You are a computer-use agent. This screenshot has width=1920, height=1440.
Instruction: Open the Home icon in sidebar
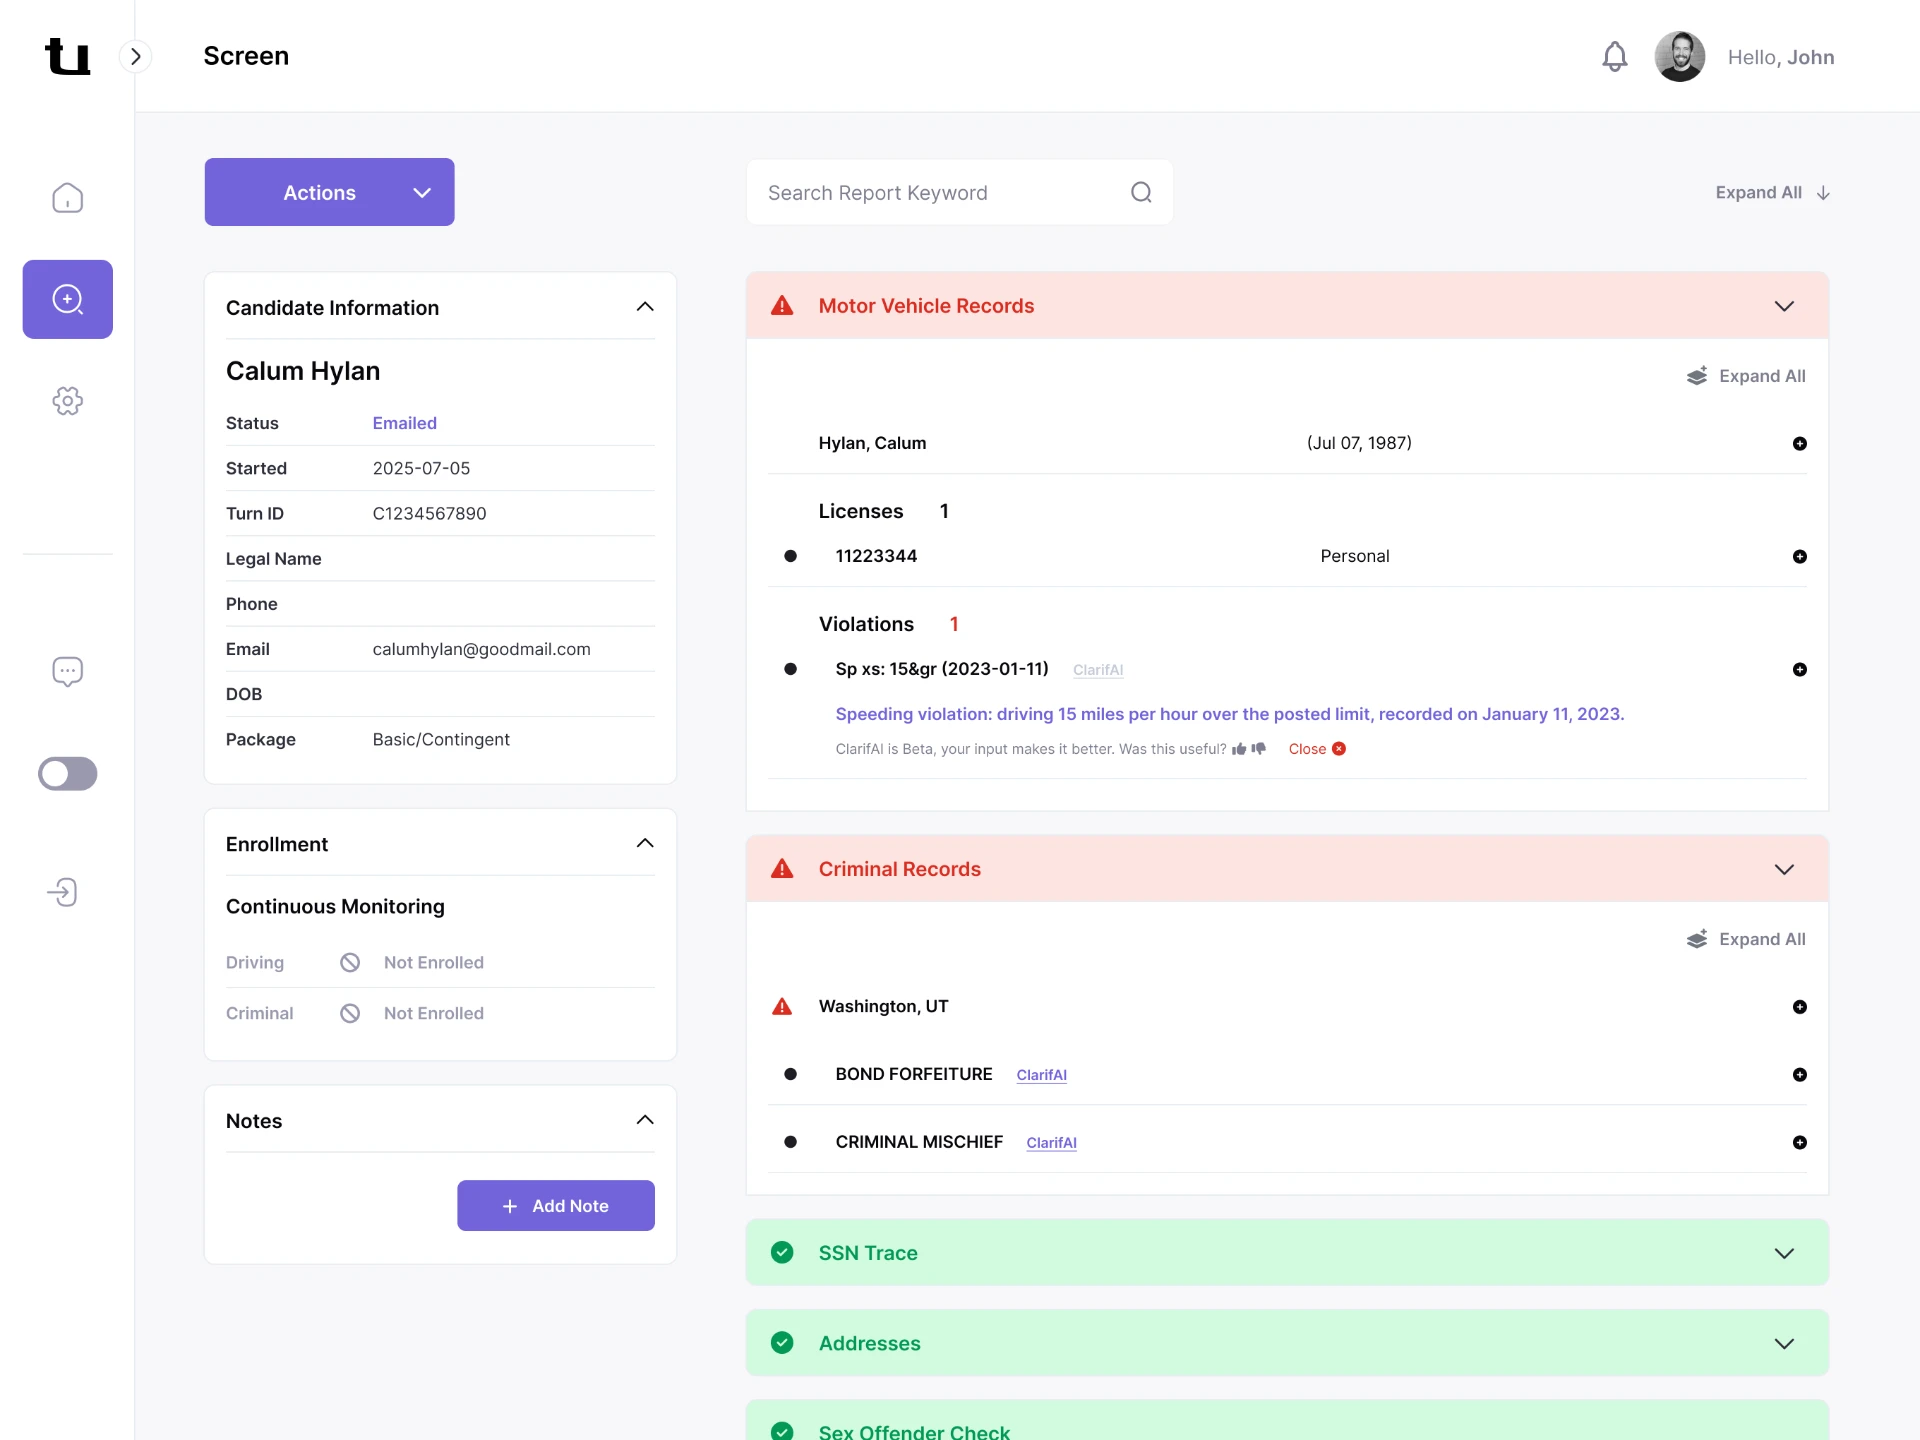(67, 198)
